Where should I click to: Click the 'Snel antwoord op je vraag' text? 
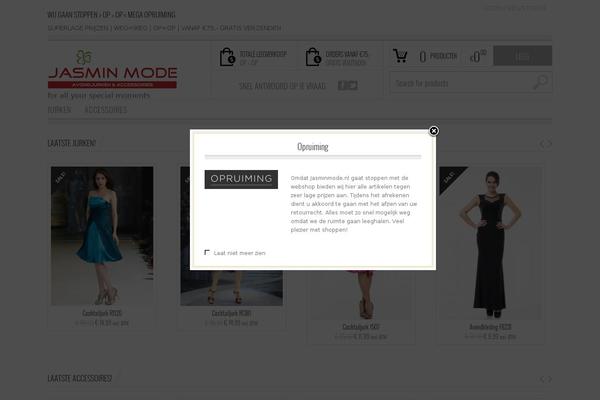pos(282,86)
